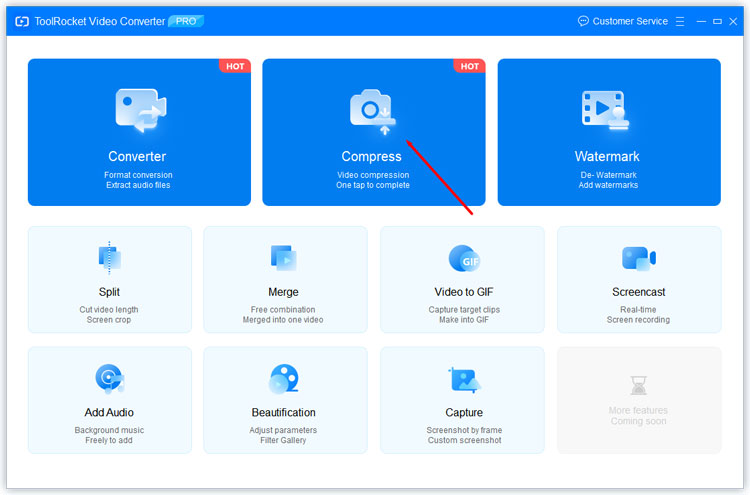Click the Merge tool icon
This screenshot has height=495, width=750.
tap(283, 258)
